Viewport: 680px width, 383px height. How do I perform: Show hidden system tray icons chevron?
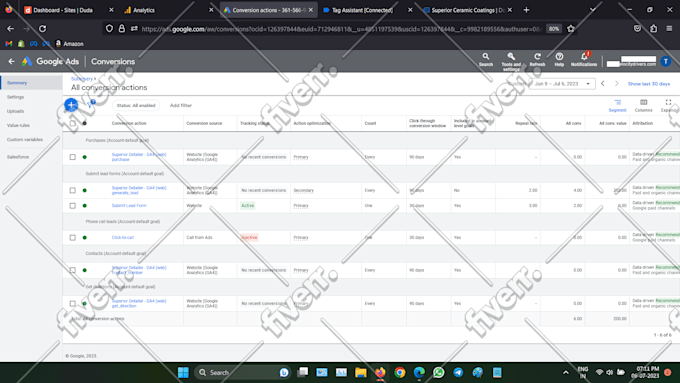coord(566,372)
